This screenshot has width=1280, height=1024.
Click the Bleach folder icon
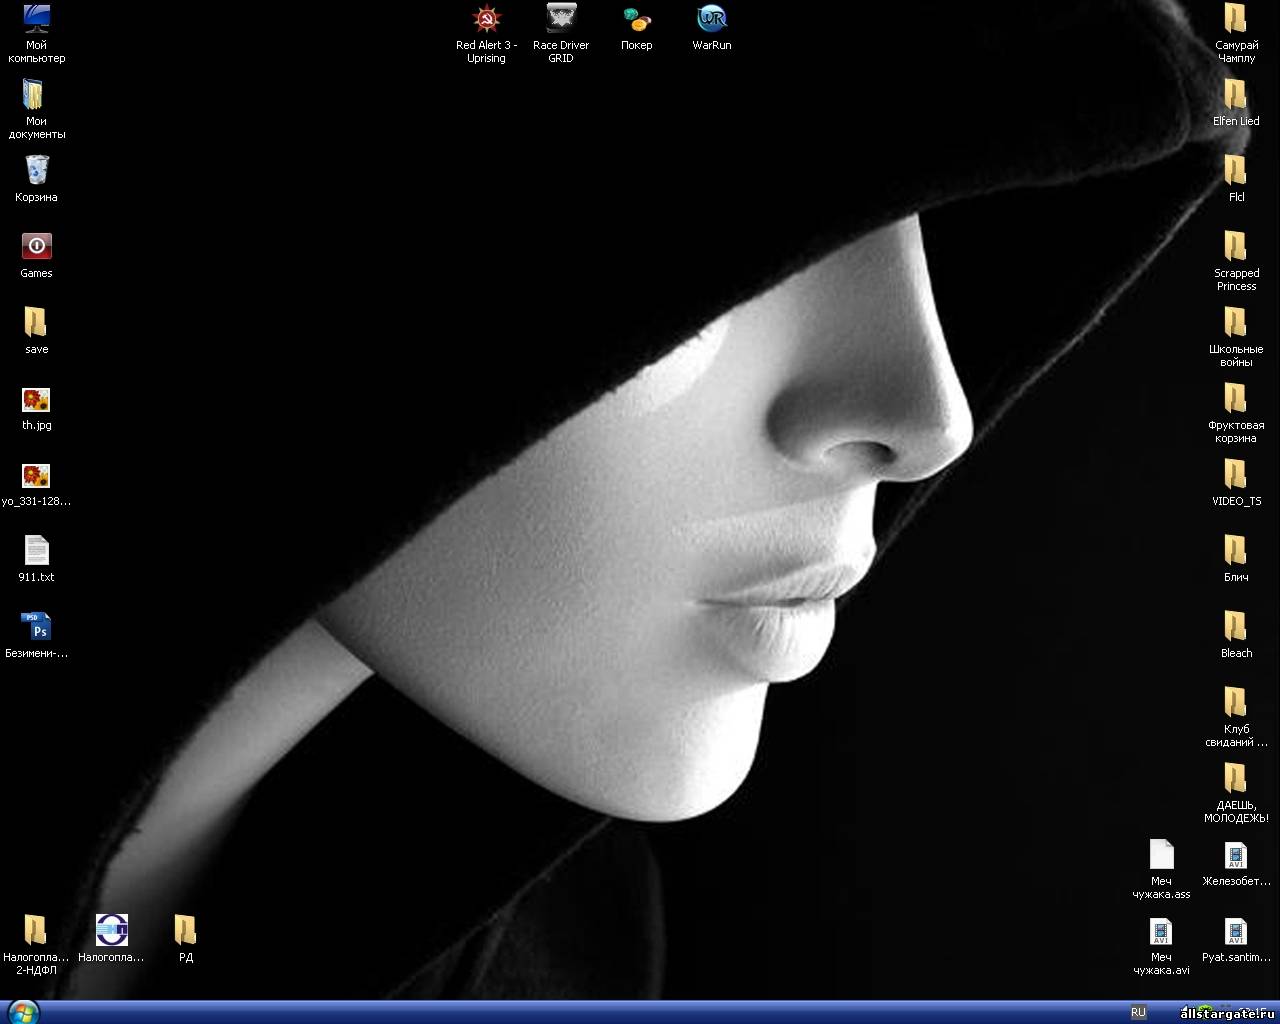(1236, 627)
